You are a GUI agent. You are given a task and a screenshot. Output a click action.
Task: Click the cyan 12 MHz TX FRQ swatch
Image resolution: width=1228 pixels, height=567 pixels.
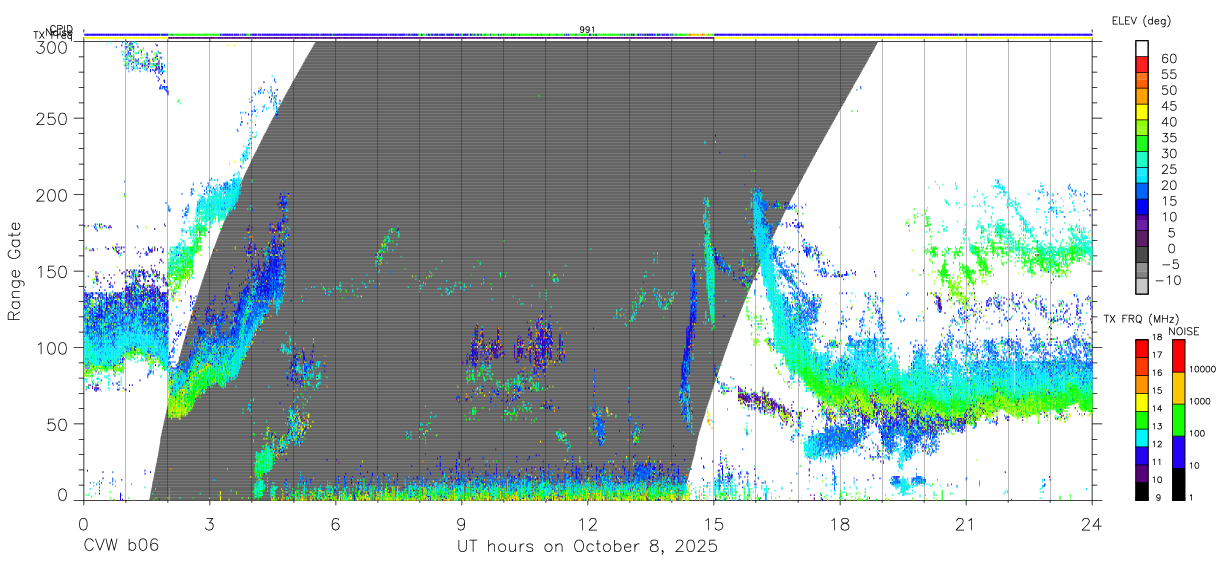point(1141,436)
